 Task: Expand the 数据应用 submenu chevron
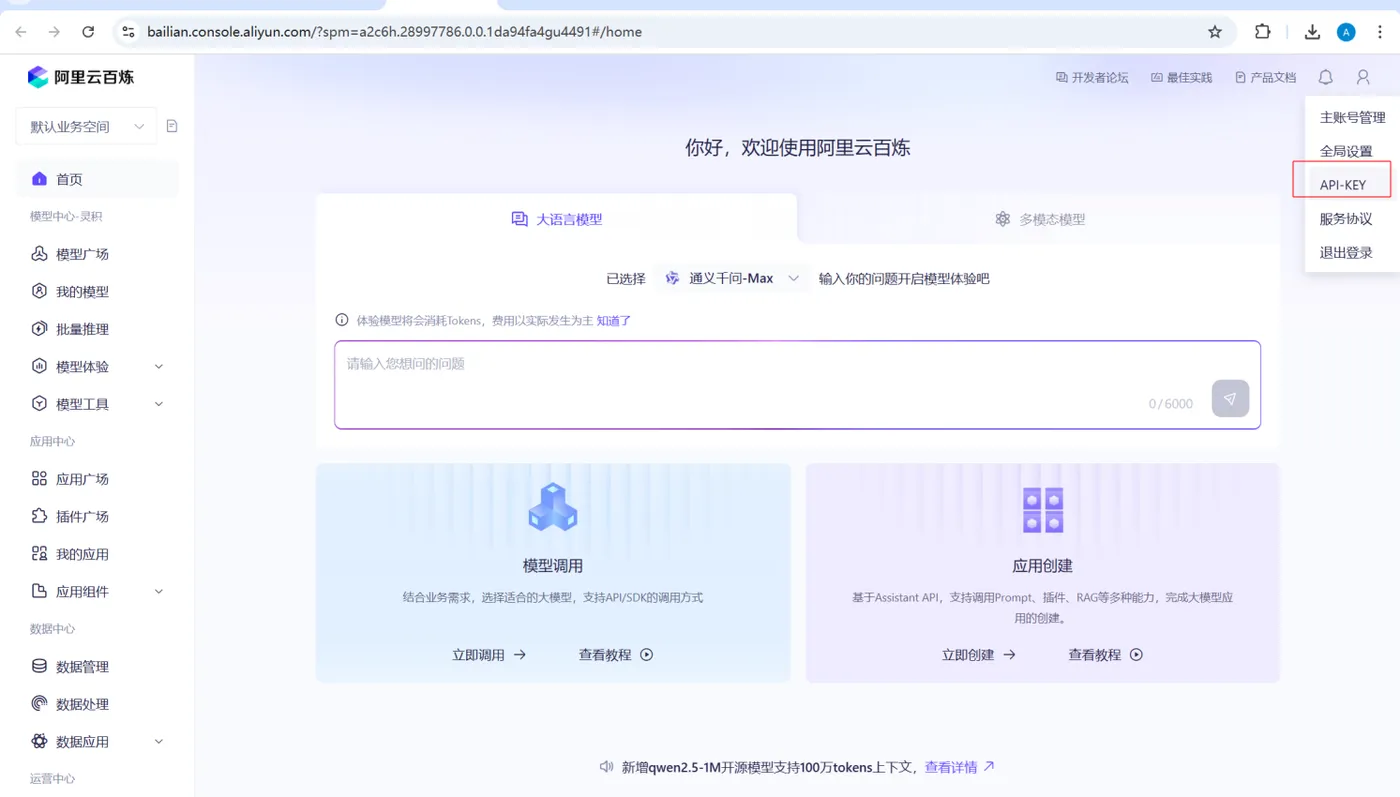point(159,742)
